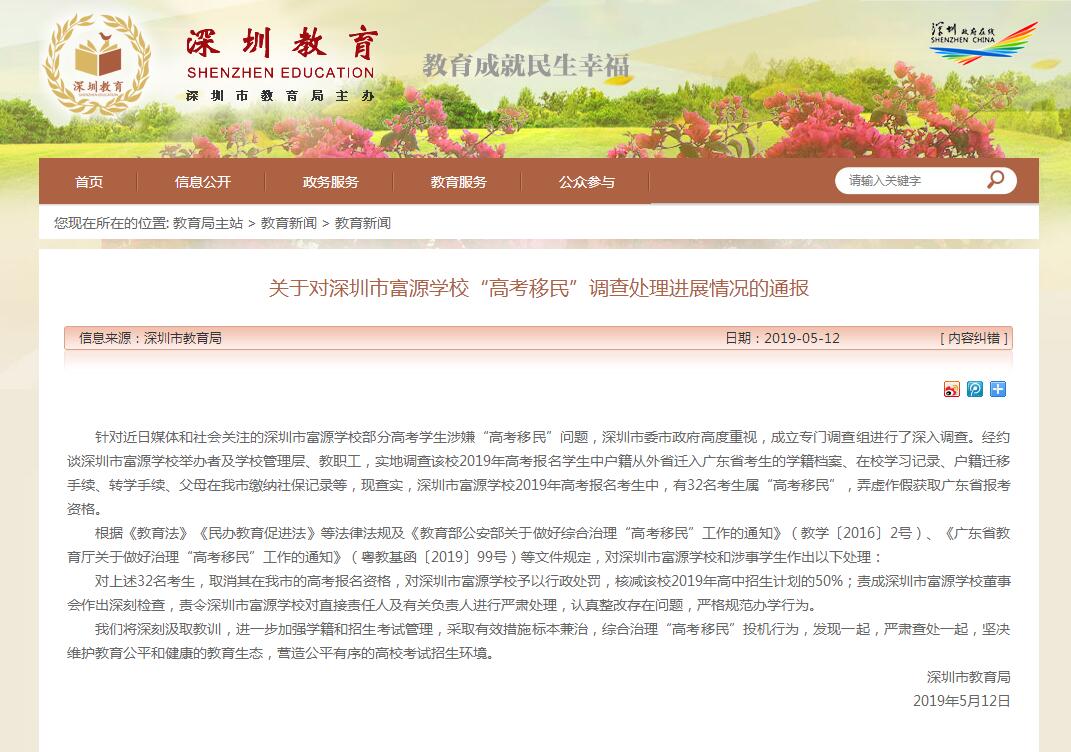Viewport: 1071px width, 752px height.
Task: Open the 教育服务 navigation menu
Action: click(460, 182)
